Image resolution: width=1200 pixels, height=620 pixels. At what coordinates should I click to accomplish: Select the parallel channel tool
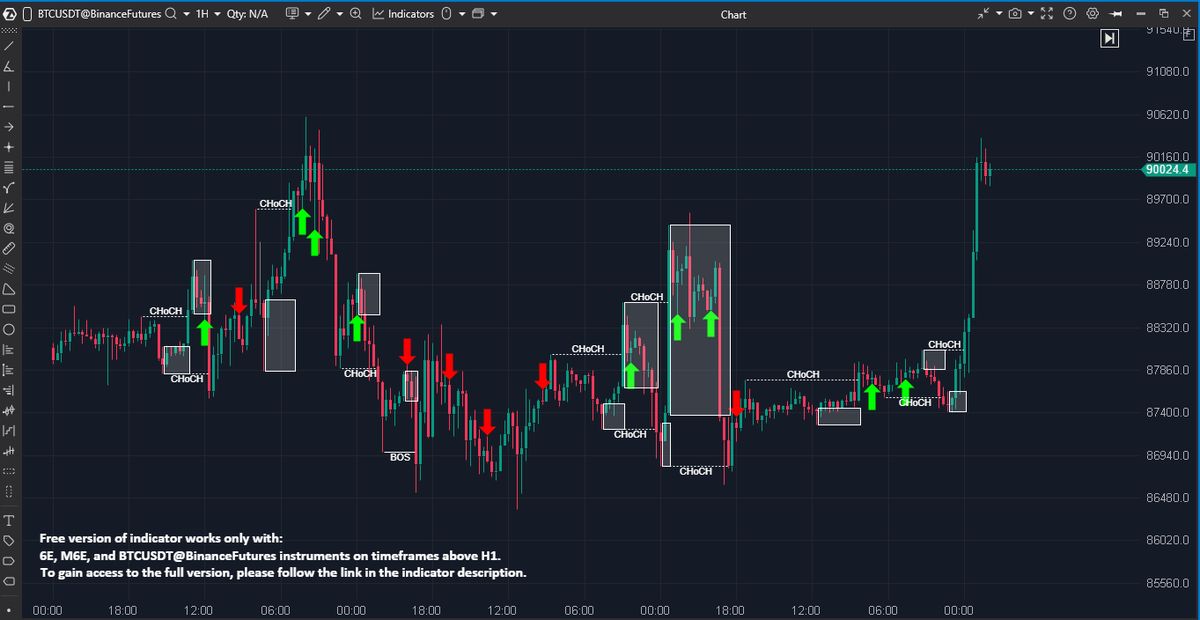tap(9, 268)
